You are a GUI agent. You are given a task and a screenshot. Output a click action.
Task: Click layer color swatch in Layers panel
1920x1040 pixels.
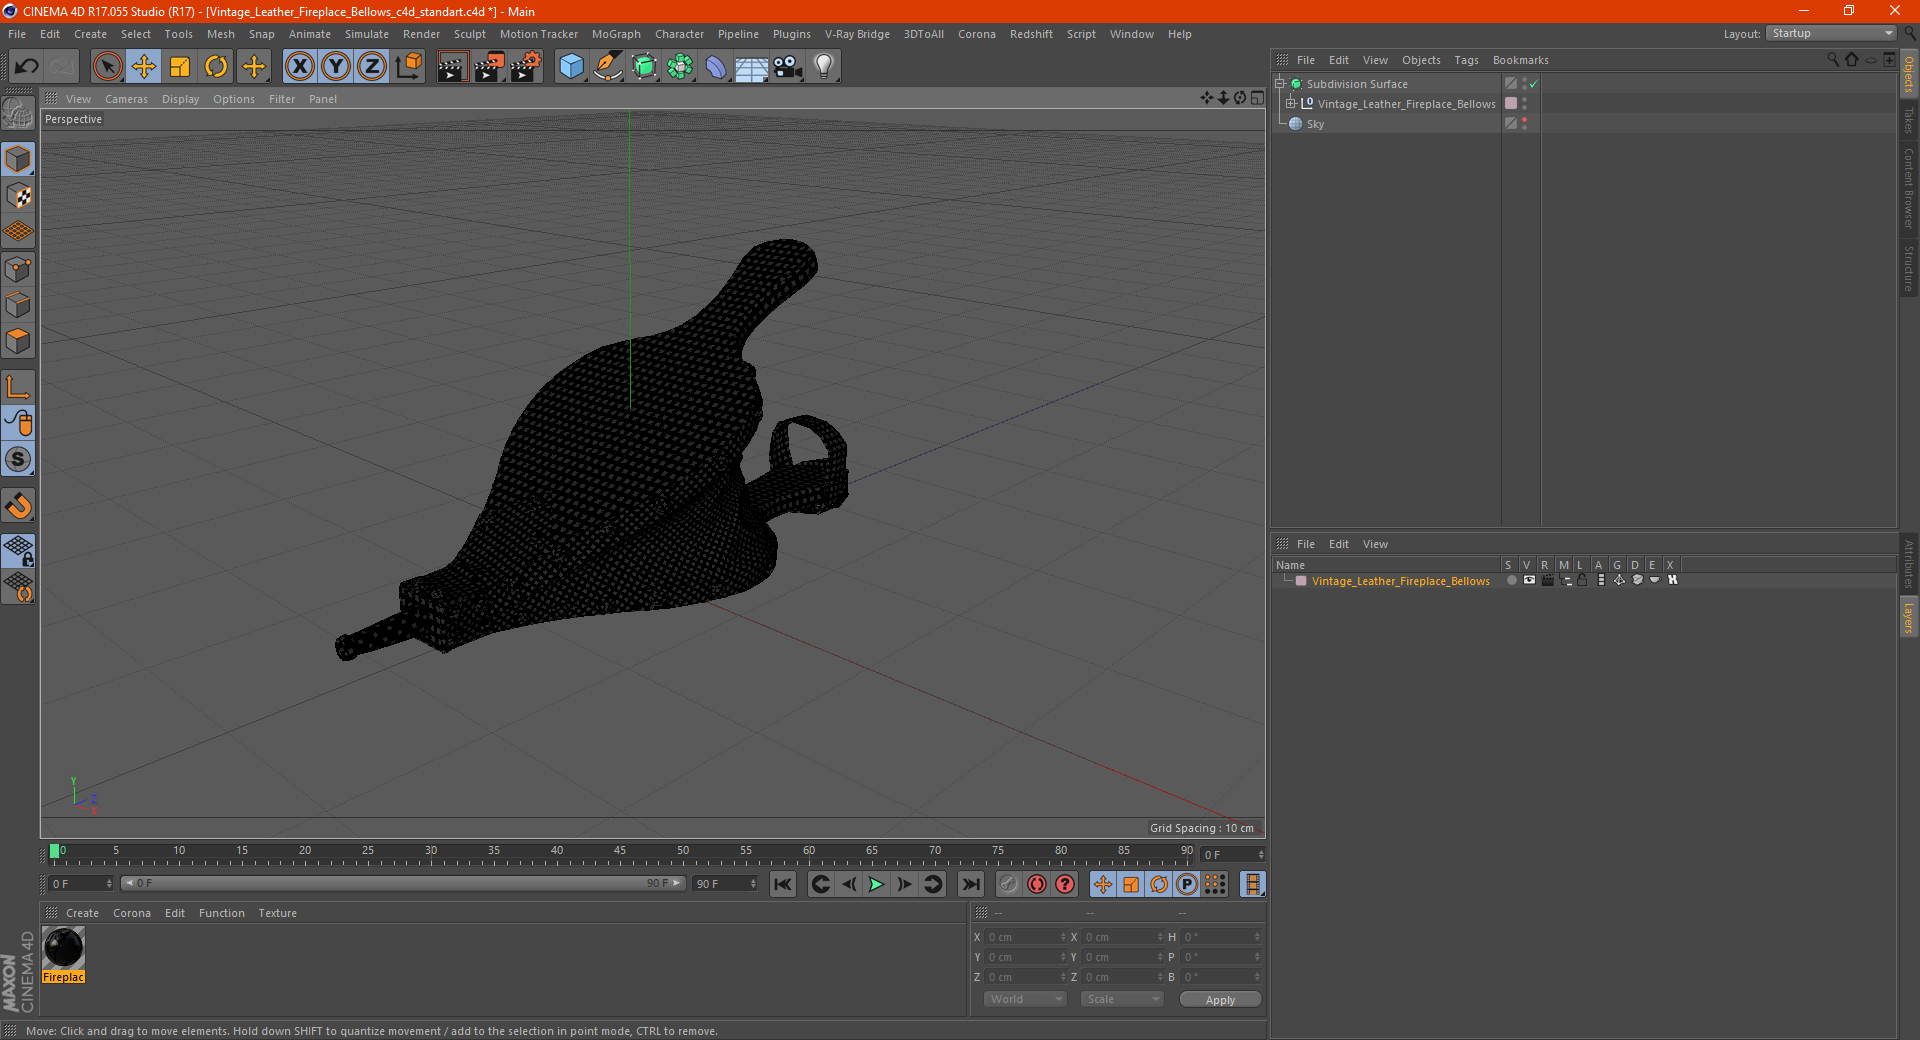[x=1301, y=581]
